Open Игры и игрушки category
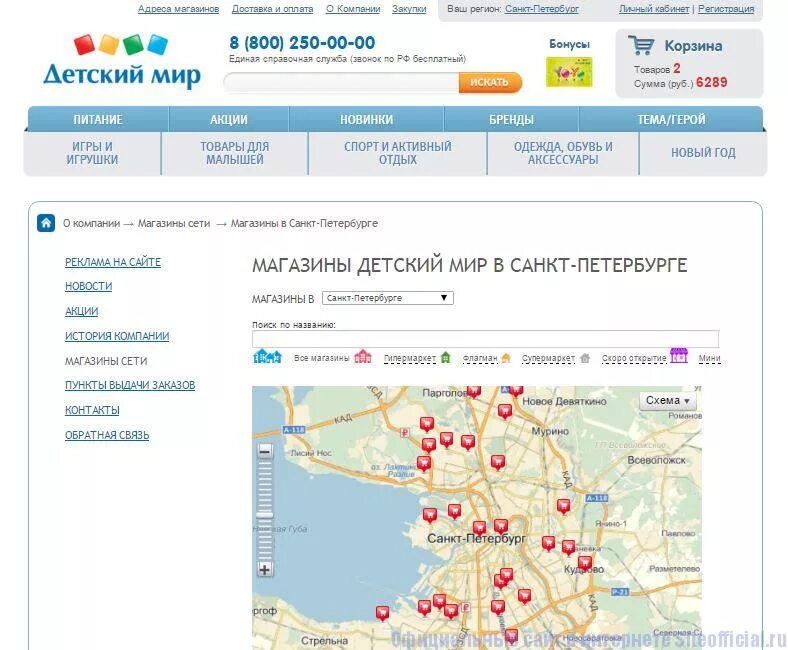Screen dimensions: 788x650 coord(92,153)
